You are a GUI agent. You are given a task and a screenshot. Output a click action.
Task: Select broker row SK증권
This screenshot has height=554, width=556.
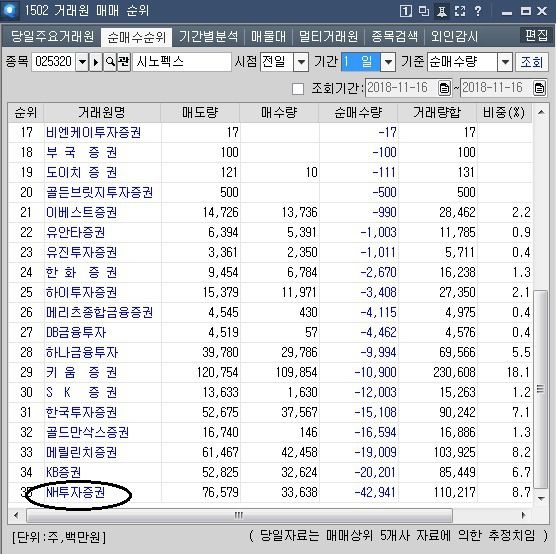point(270,392)
